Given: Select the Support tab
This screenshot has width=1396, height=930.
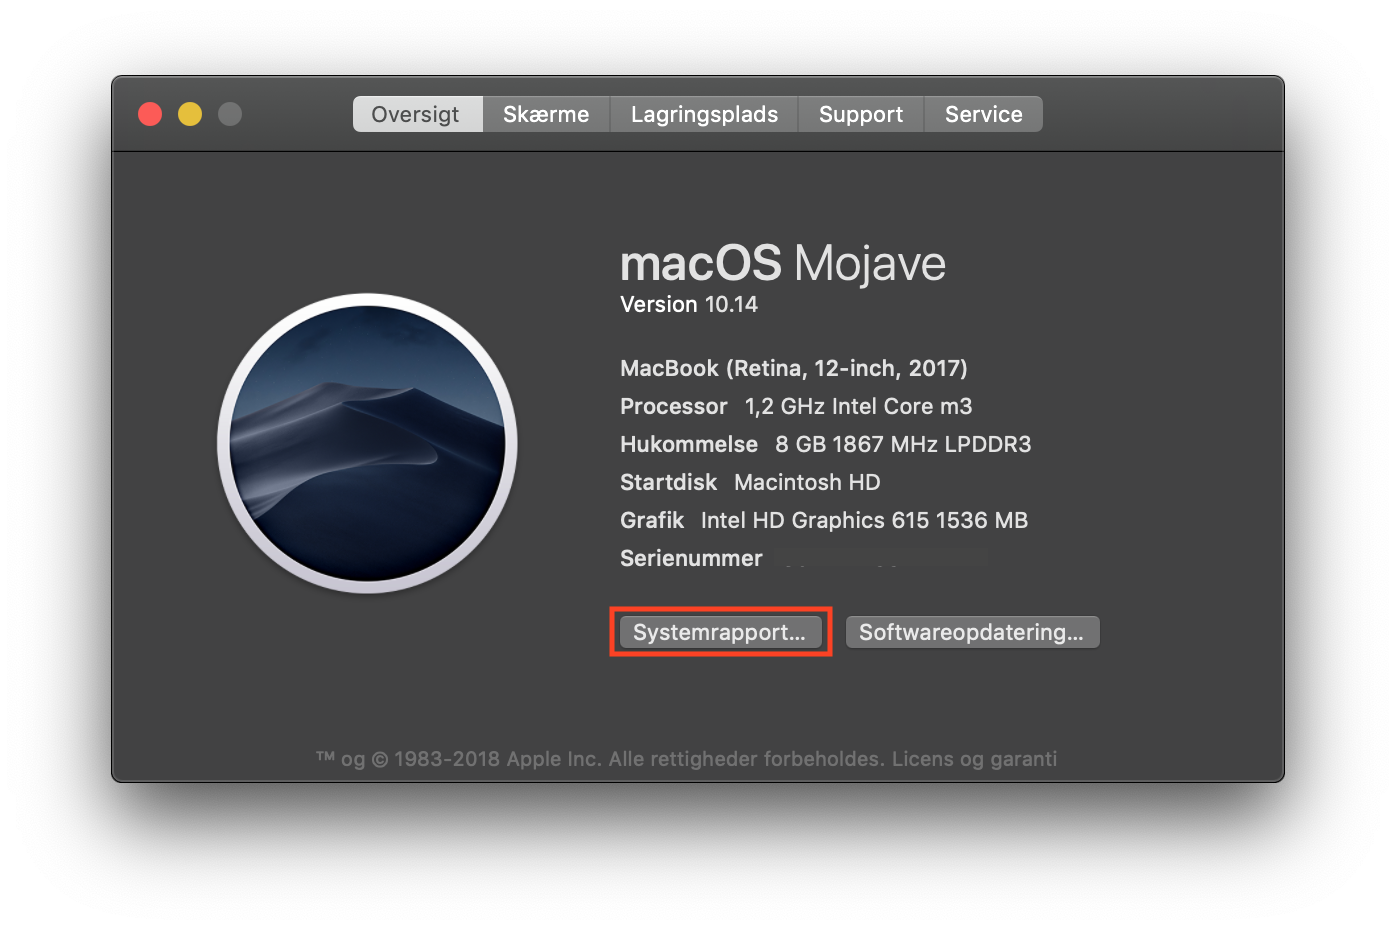Looking at the screenshot, I should 861,114.
